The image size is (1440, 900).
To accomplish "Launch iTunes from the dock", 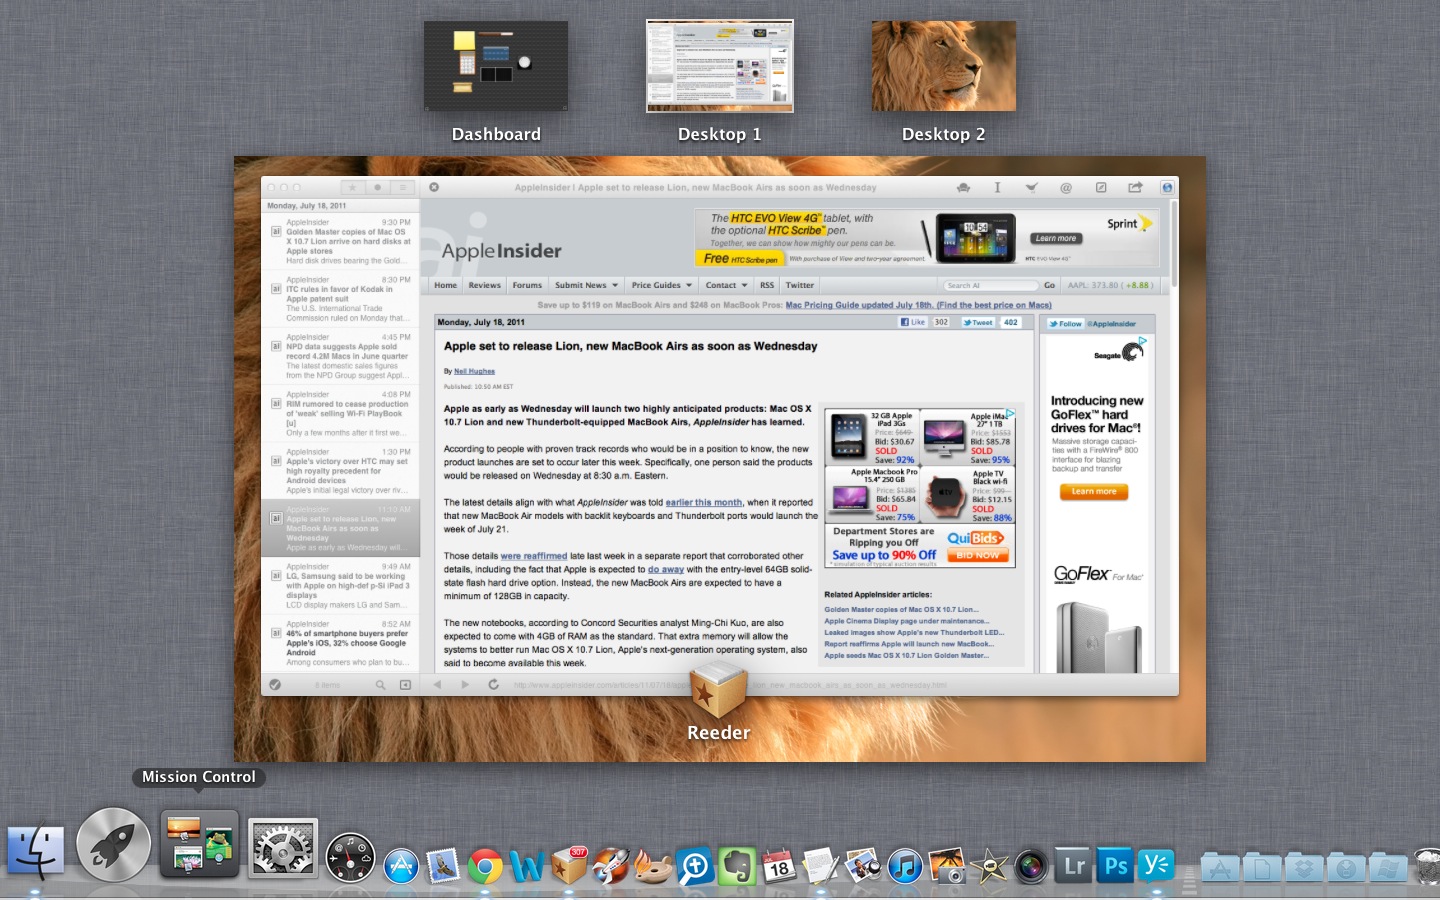I will 905,866.
